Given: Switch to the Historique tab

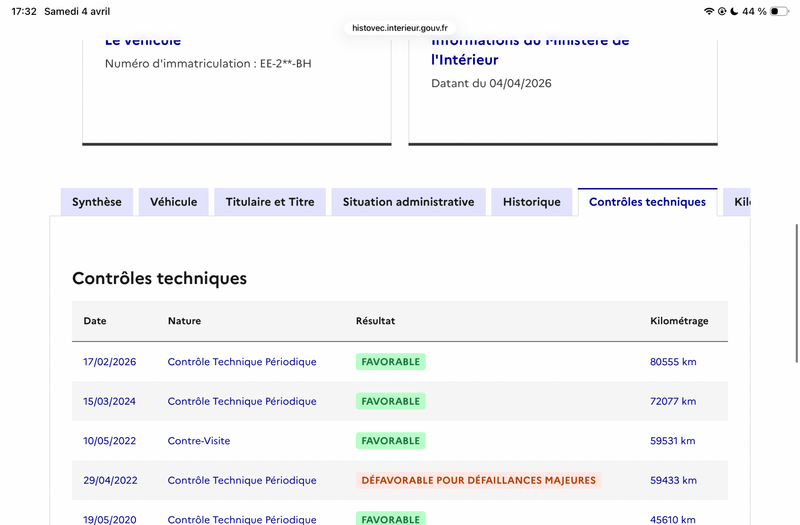Looking at the screenshot, I should [x=532, y=202].
